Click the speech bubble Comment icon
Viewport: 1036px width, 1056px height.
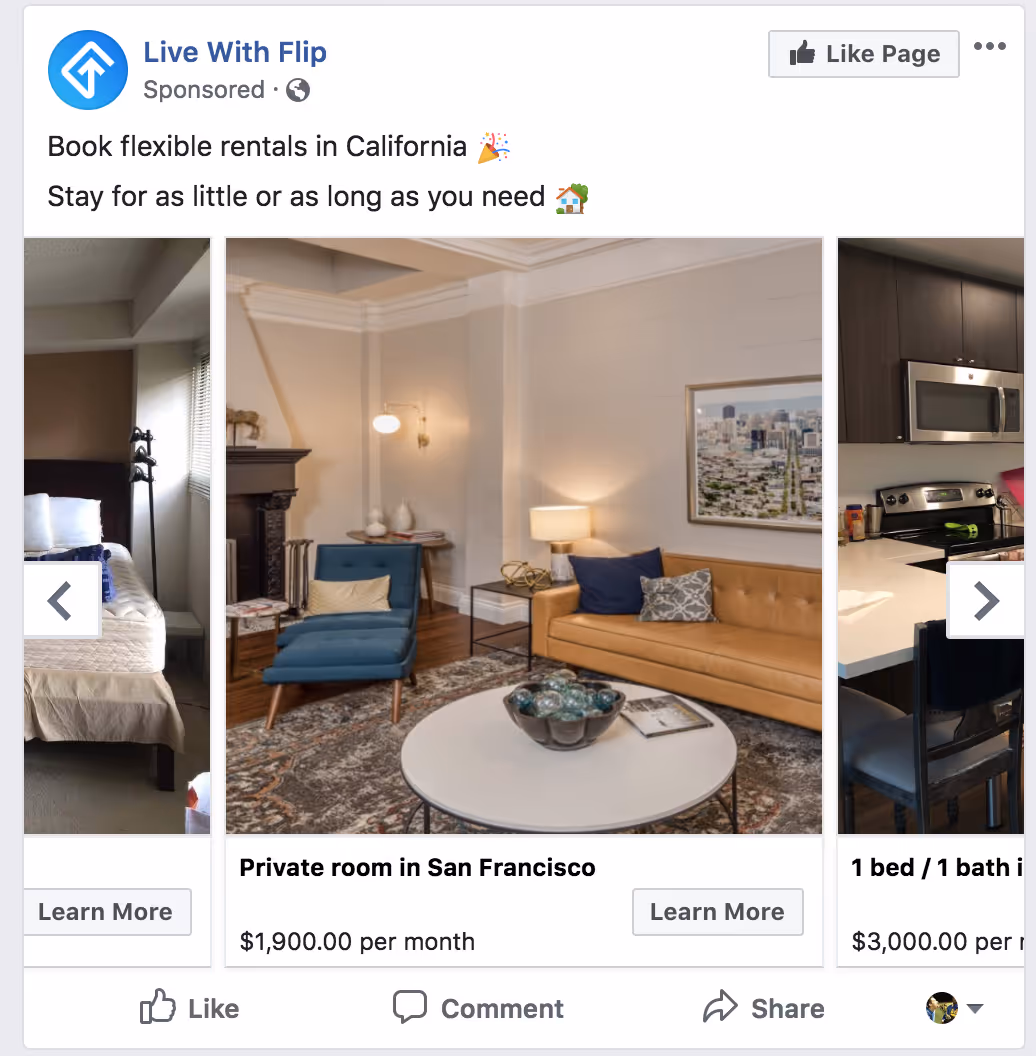(x=410, y=1007)
